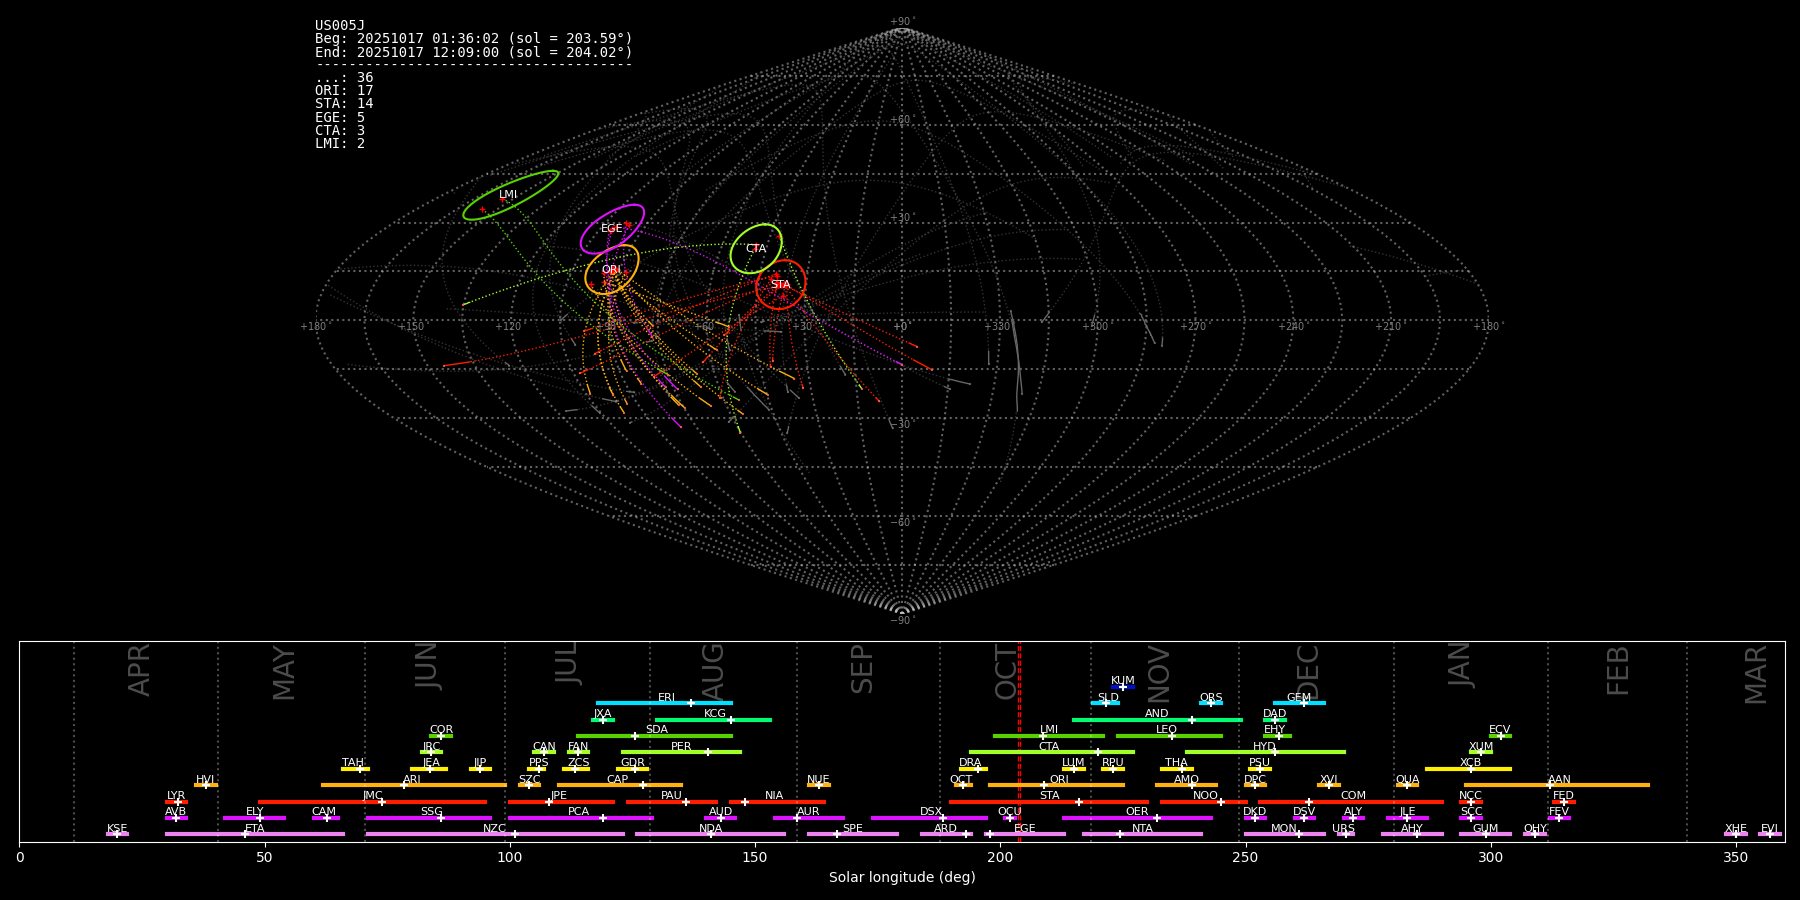This screenshot has height=900, width=1800.
Task: Click the Solar longitude (deg) axis label
Action: (902, 877)
